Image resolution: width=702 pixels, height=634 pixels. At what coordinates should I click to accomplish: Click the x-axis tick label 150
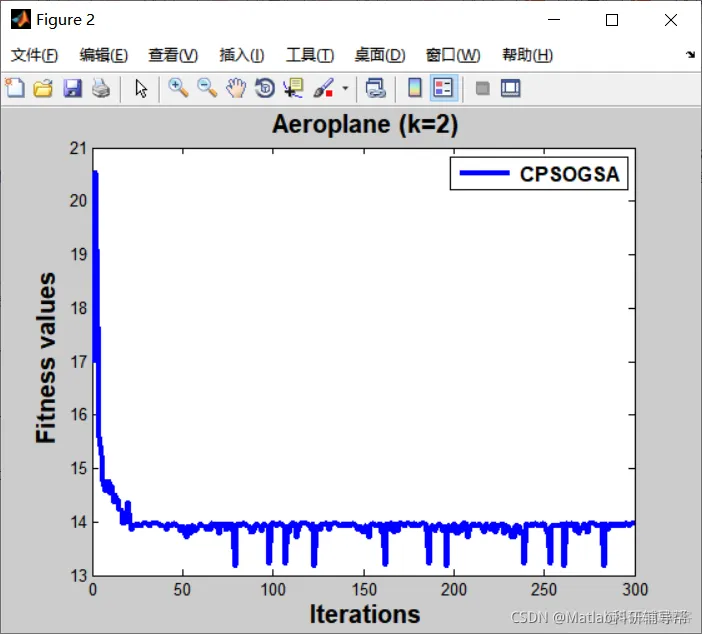(x=364, y=590)
